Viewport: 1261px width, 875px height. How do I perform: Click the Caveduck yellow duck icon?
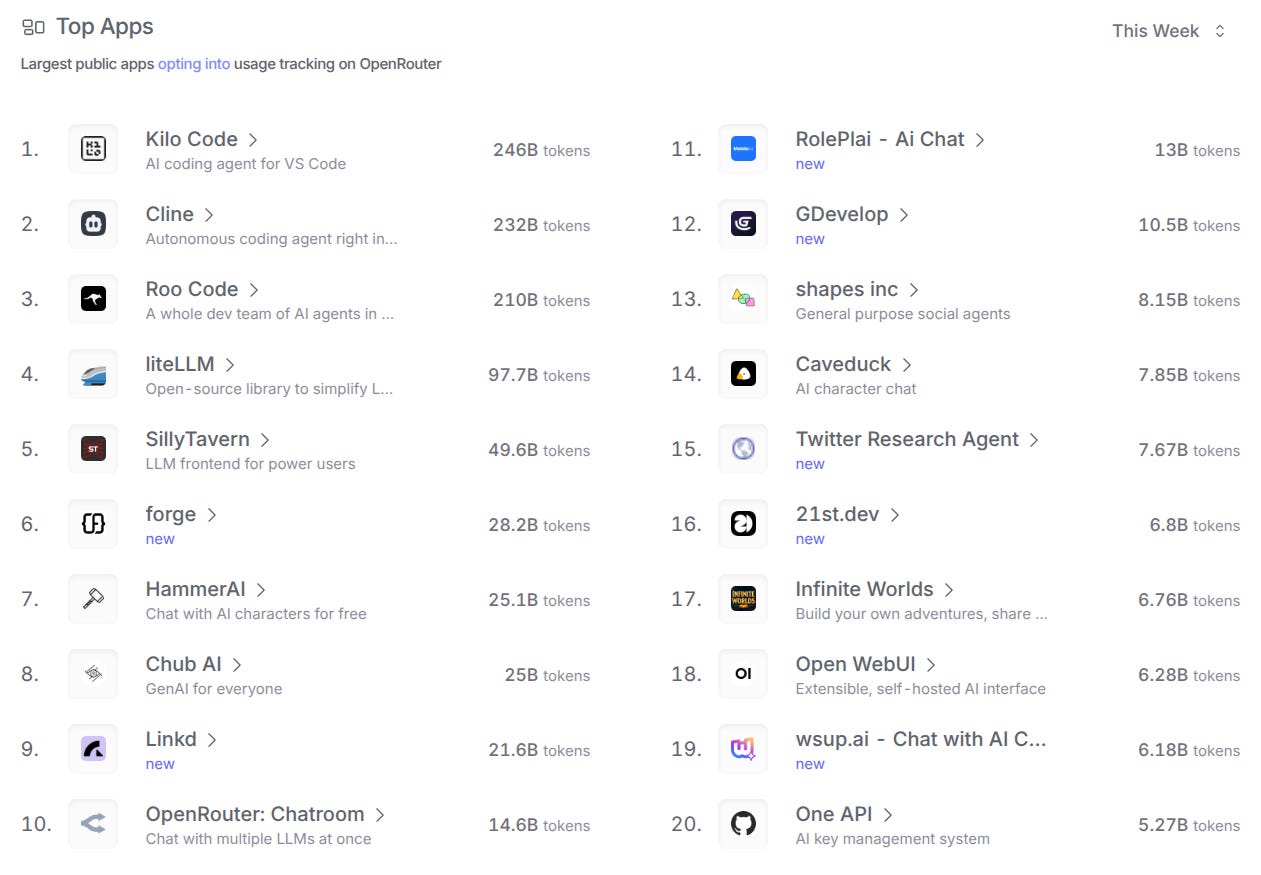point(743,374)
